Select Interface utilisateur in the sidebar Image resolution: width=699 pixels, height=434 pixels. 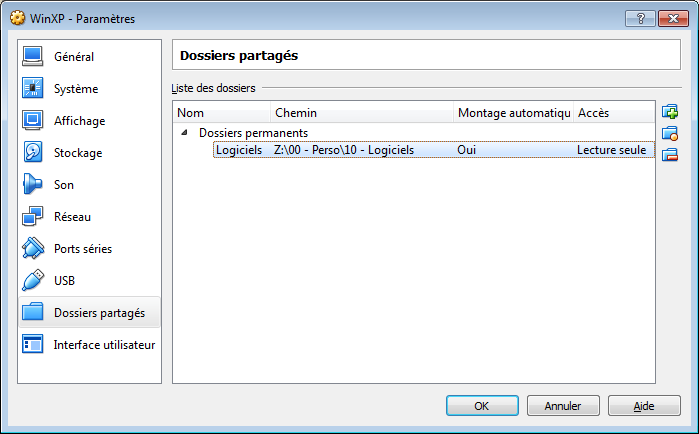pos(104,345)
